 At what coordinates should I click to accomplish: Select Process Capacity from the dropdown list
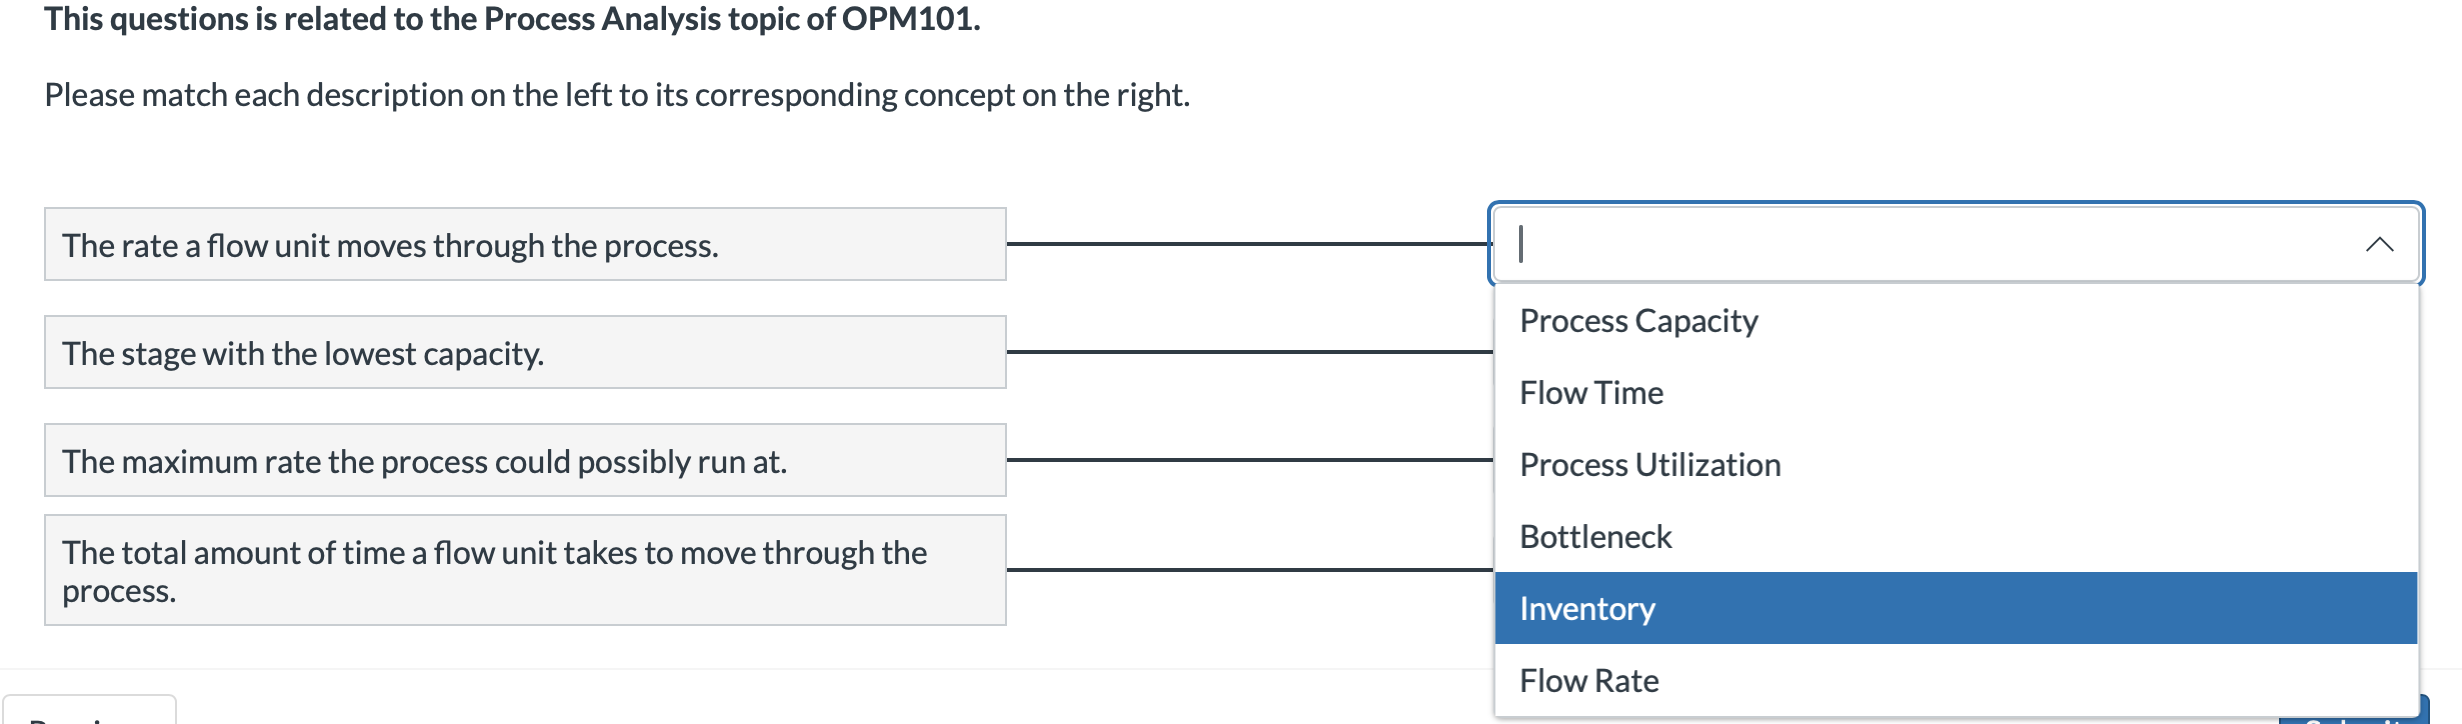[1637, 320]
